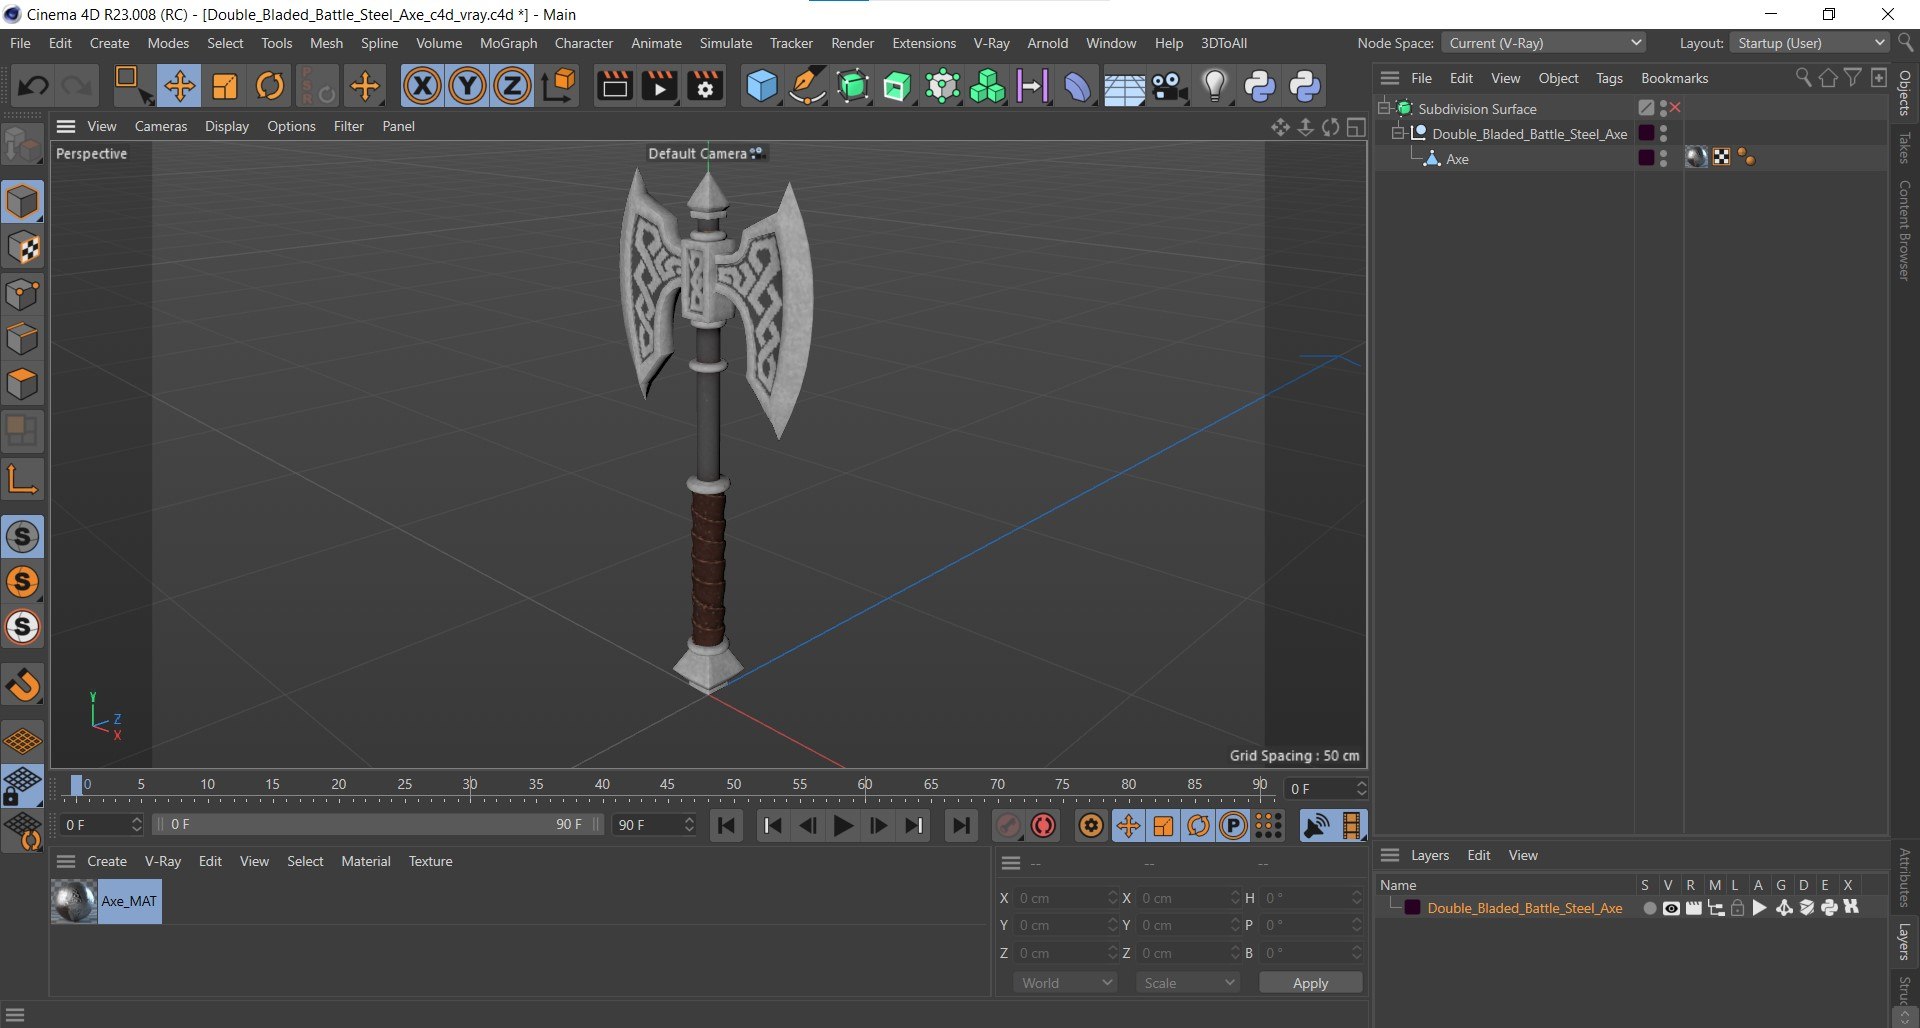The image size is (1920, 1028).
Task: Select the Move tool
Action: click(180, 86)
